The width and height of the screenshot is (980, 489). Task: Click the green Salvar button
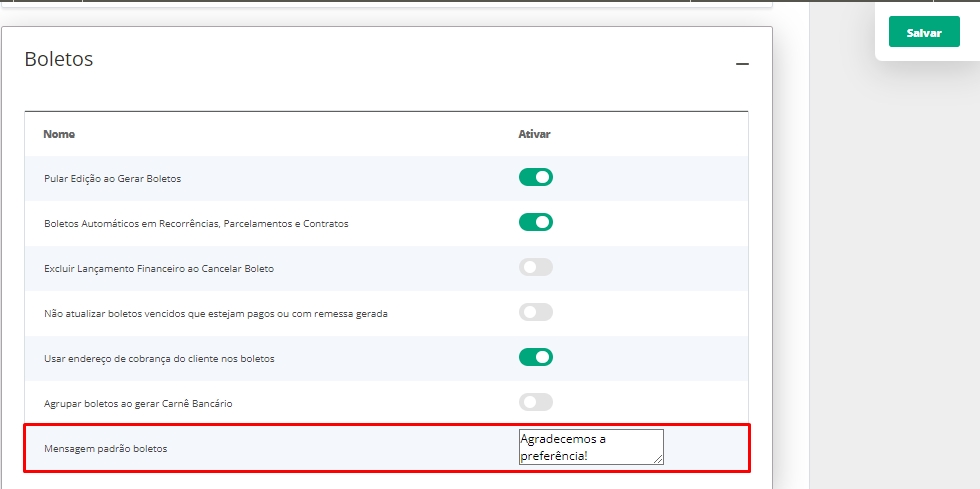click(923, 33)
